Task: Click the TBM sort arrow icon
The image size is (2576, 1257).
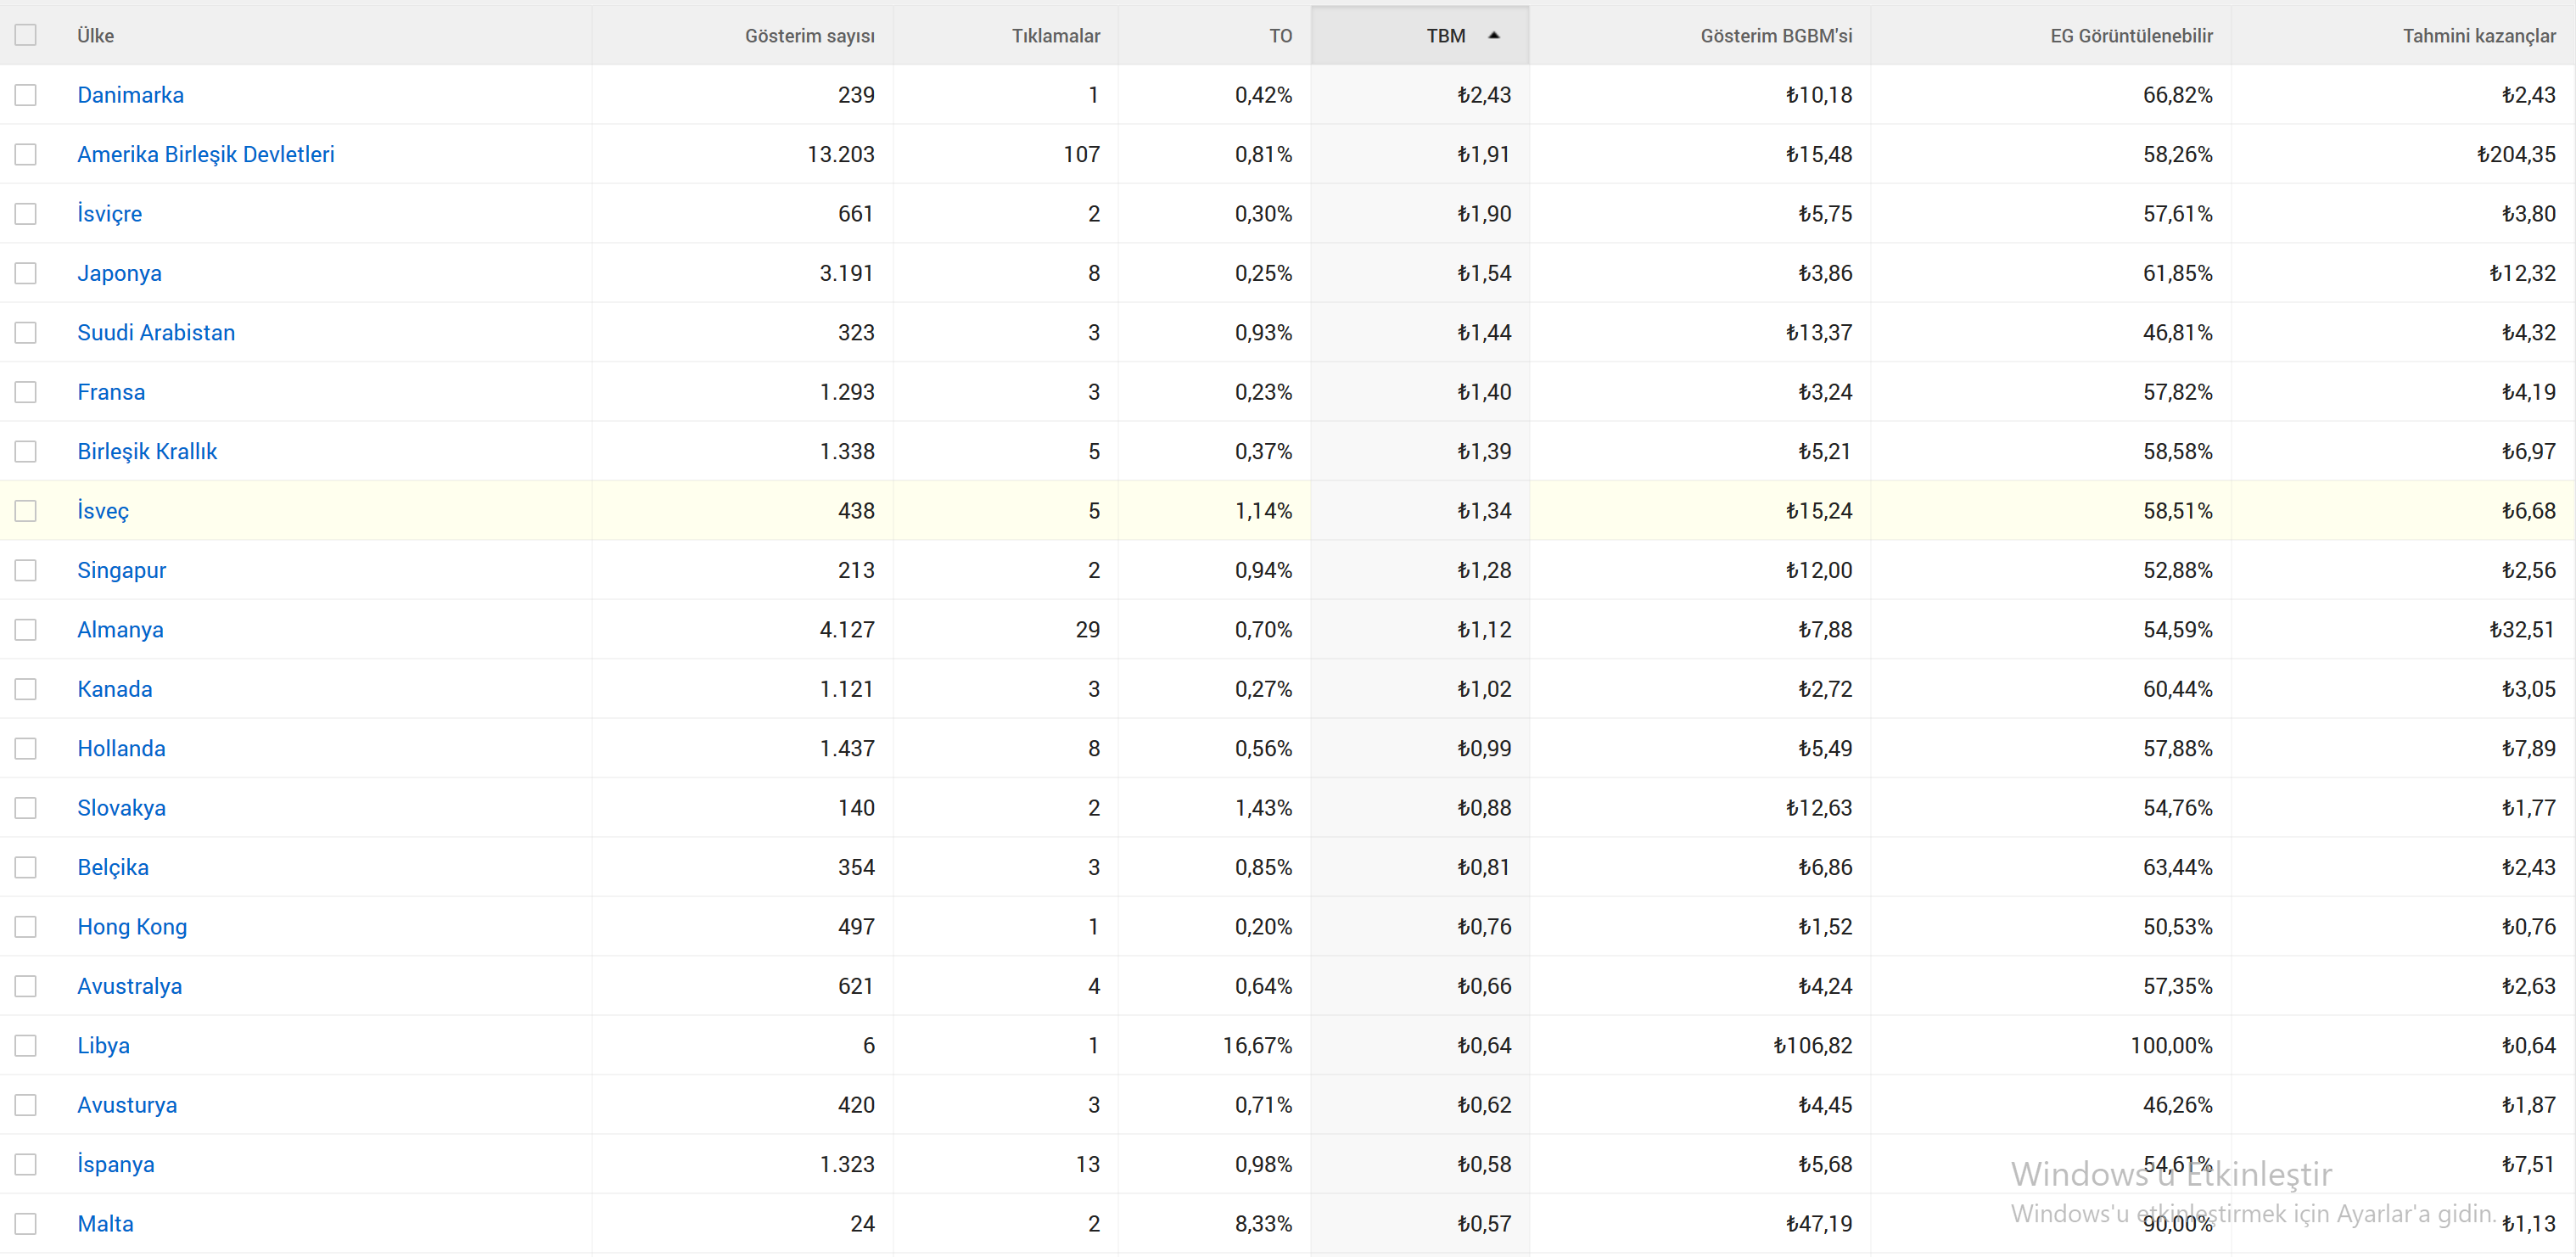Action: coord(1494,35)
